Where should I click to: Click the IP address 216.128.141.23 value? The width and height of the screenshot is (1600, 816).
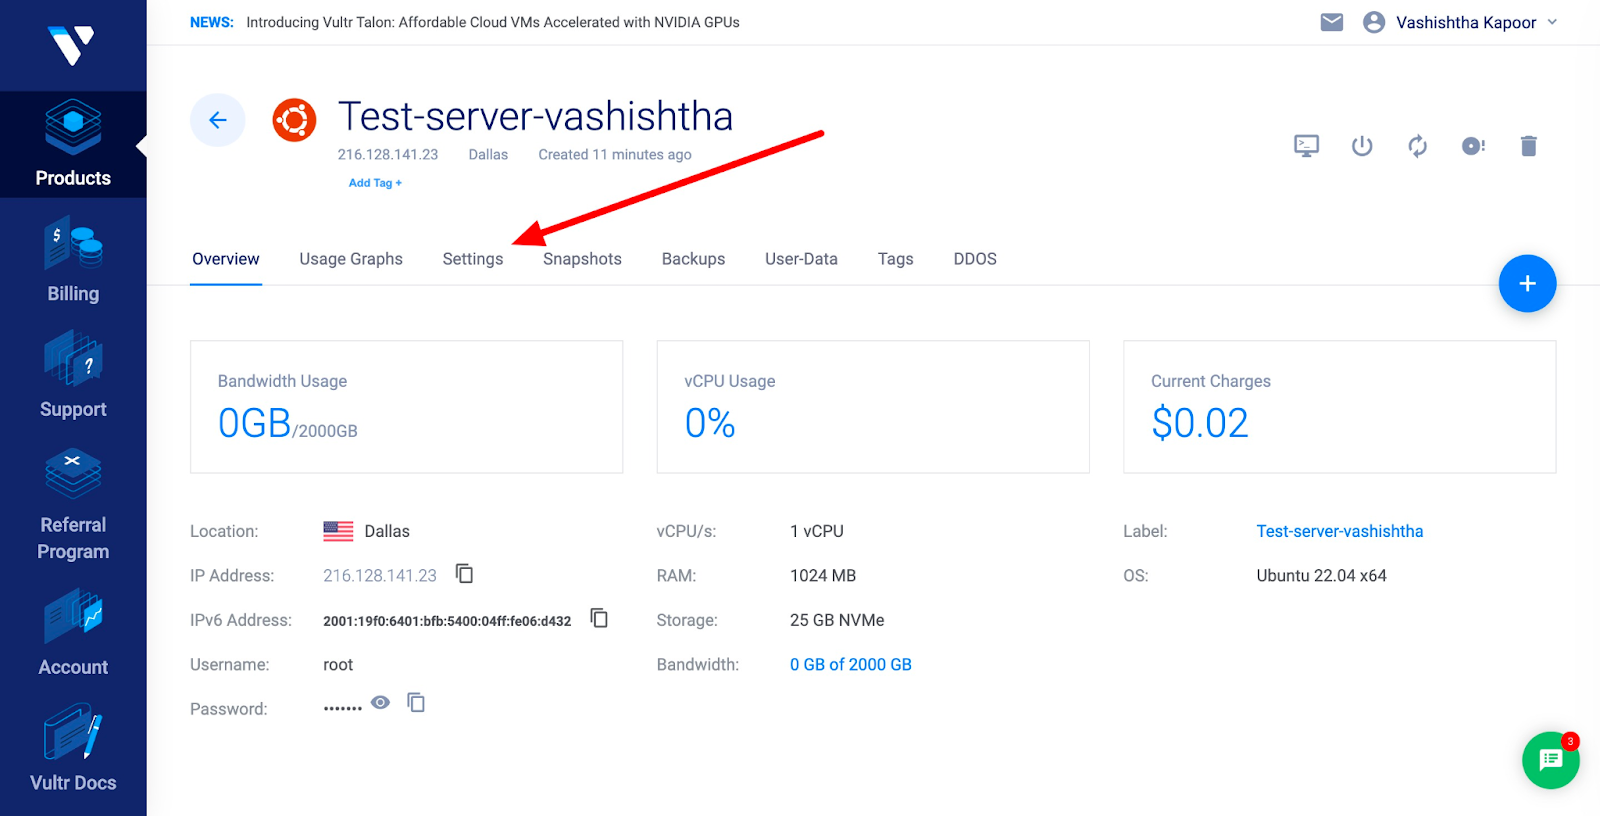(380, 576)
